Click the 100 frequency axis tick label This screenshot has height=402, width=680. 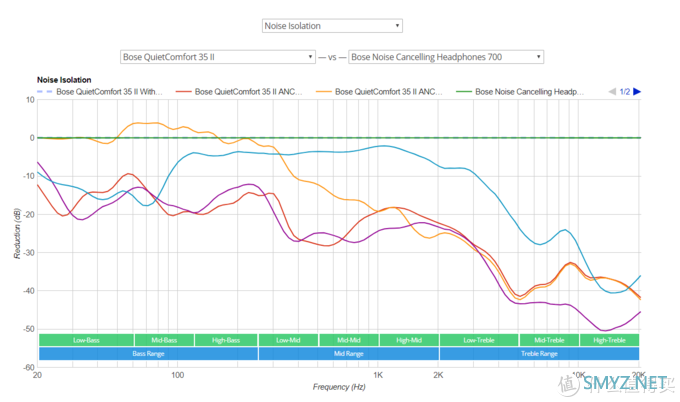pyautogui.click(x=177, y=375)
